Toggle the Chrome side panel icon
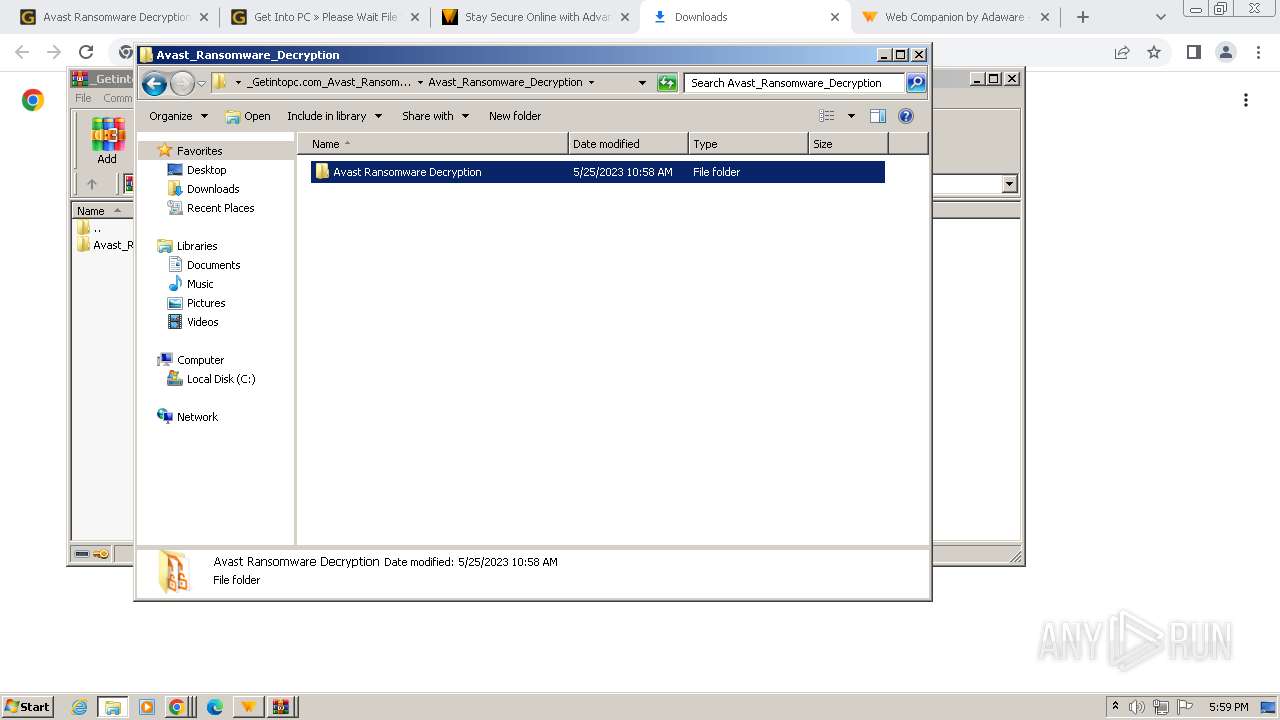The width and height of the screenshot is (1280, 720). [1193, 52]
